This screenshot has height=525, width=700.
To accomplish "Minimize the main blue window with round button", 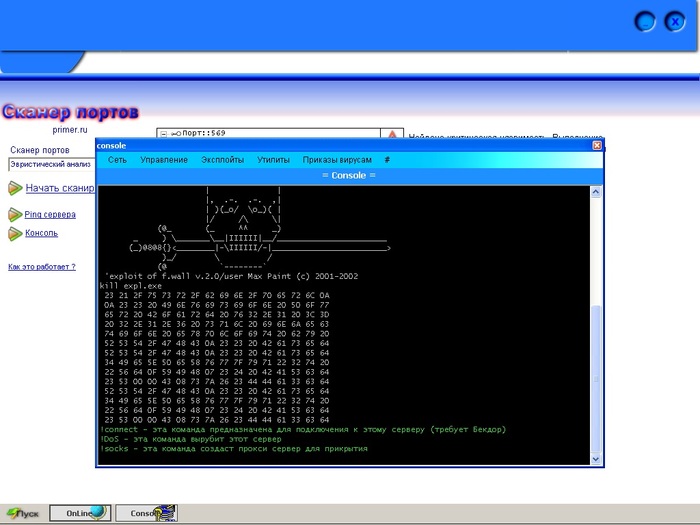I will pyautogui.click(x=646, y=21).
